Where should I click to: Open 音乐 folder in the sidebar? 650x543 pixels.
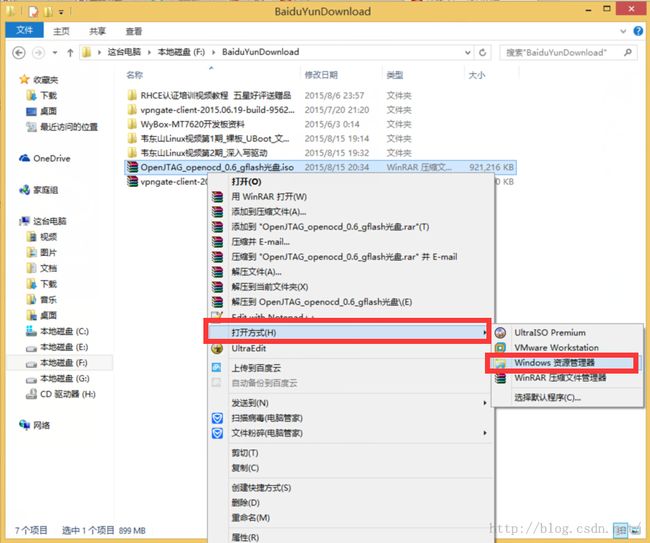tap(41, 300)
